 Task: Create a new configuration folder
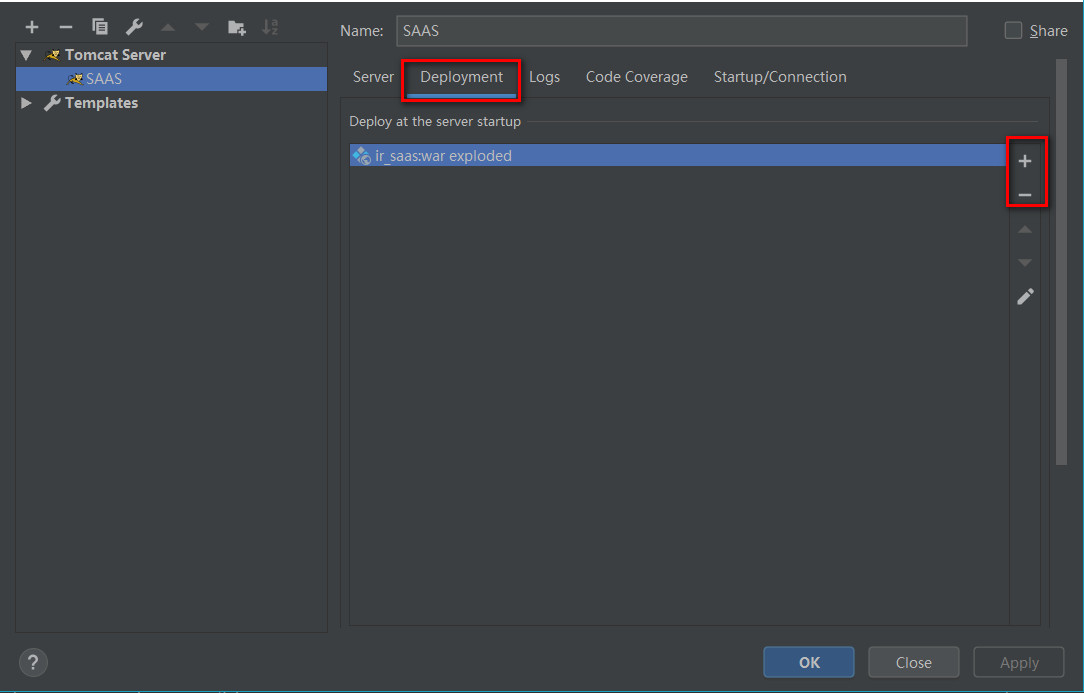[x=237, y=27]
